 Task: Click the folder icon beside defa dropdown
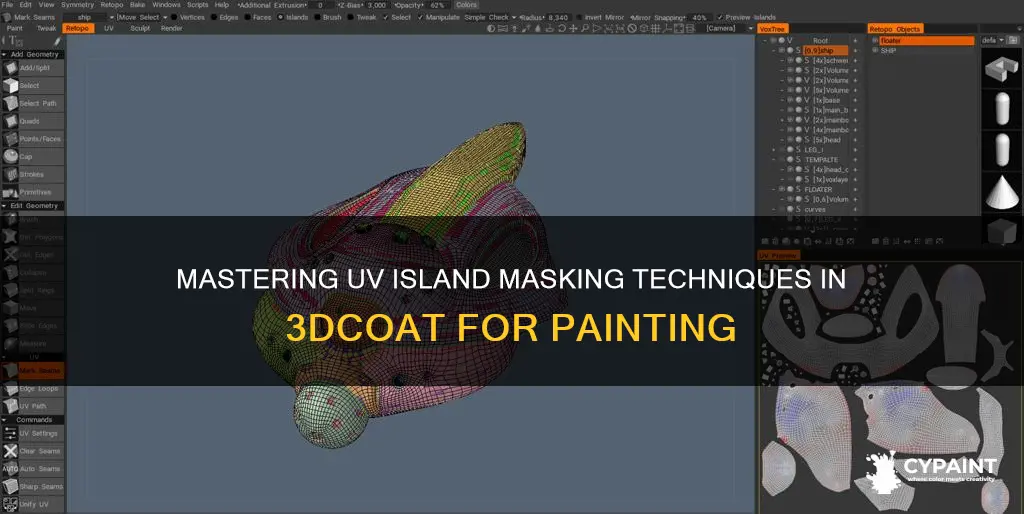[x=1012, y=40]
